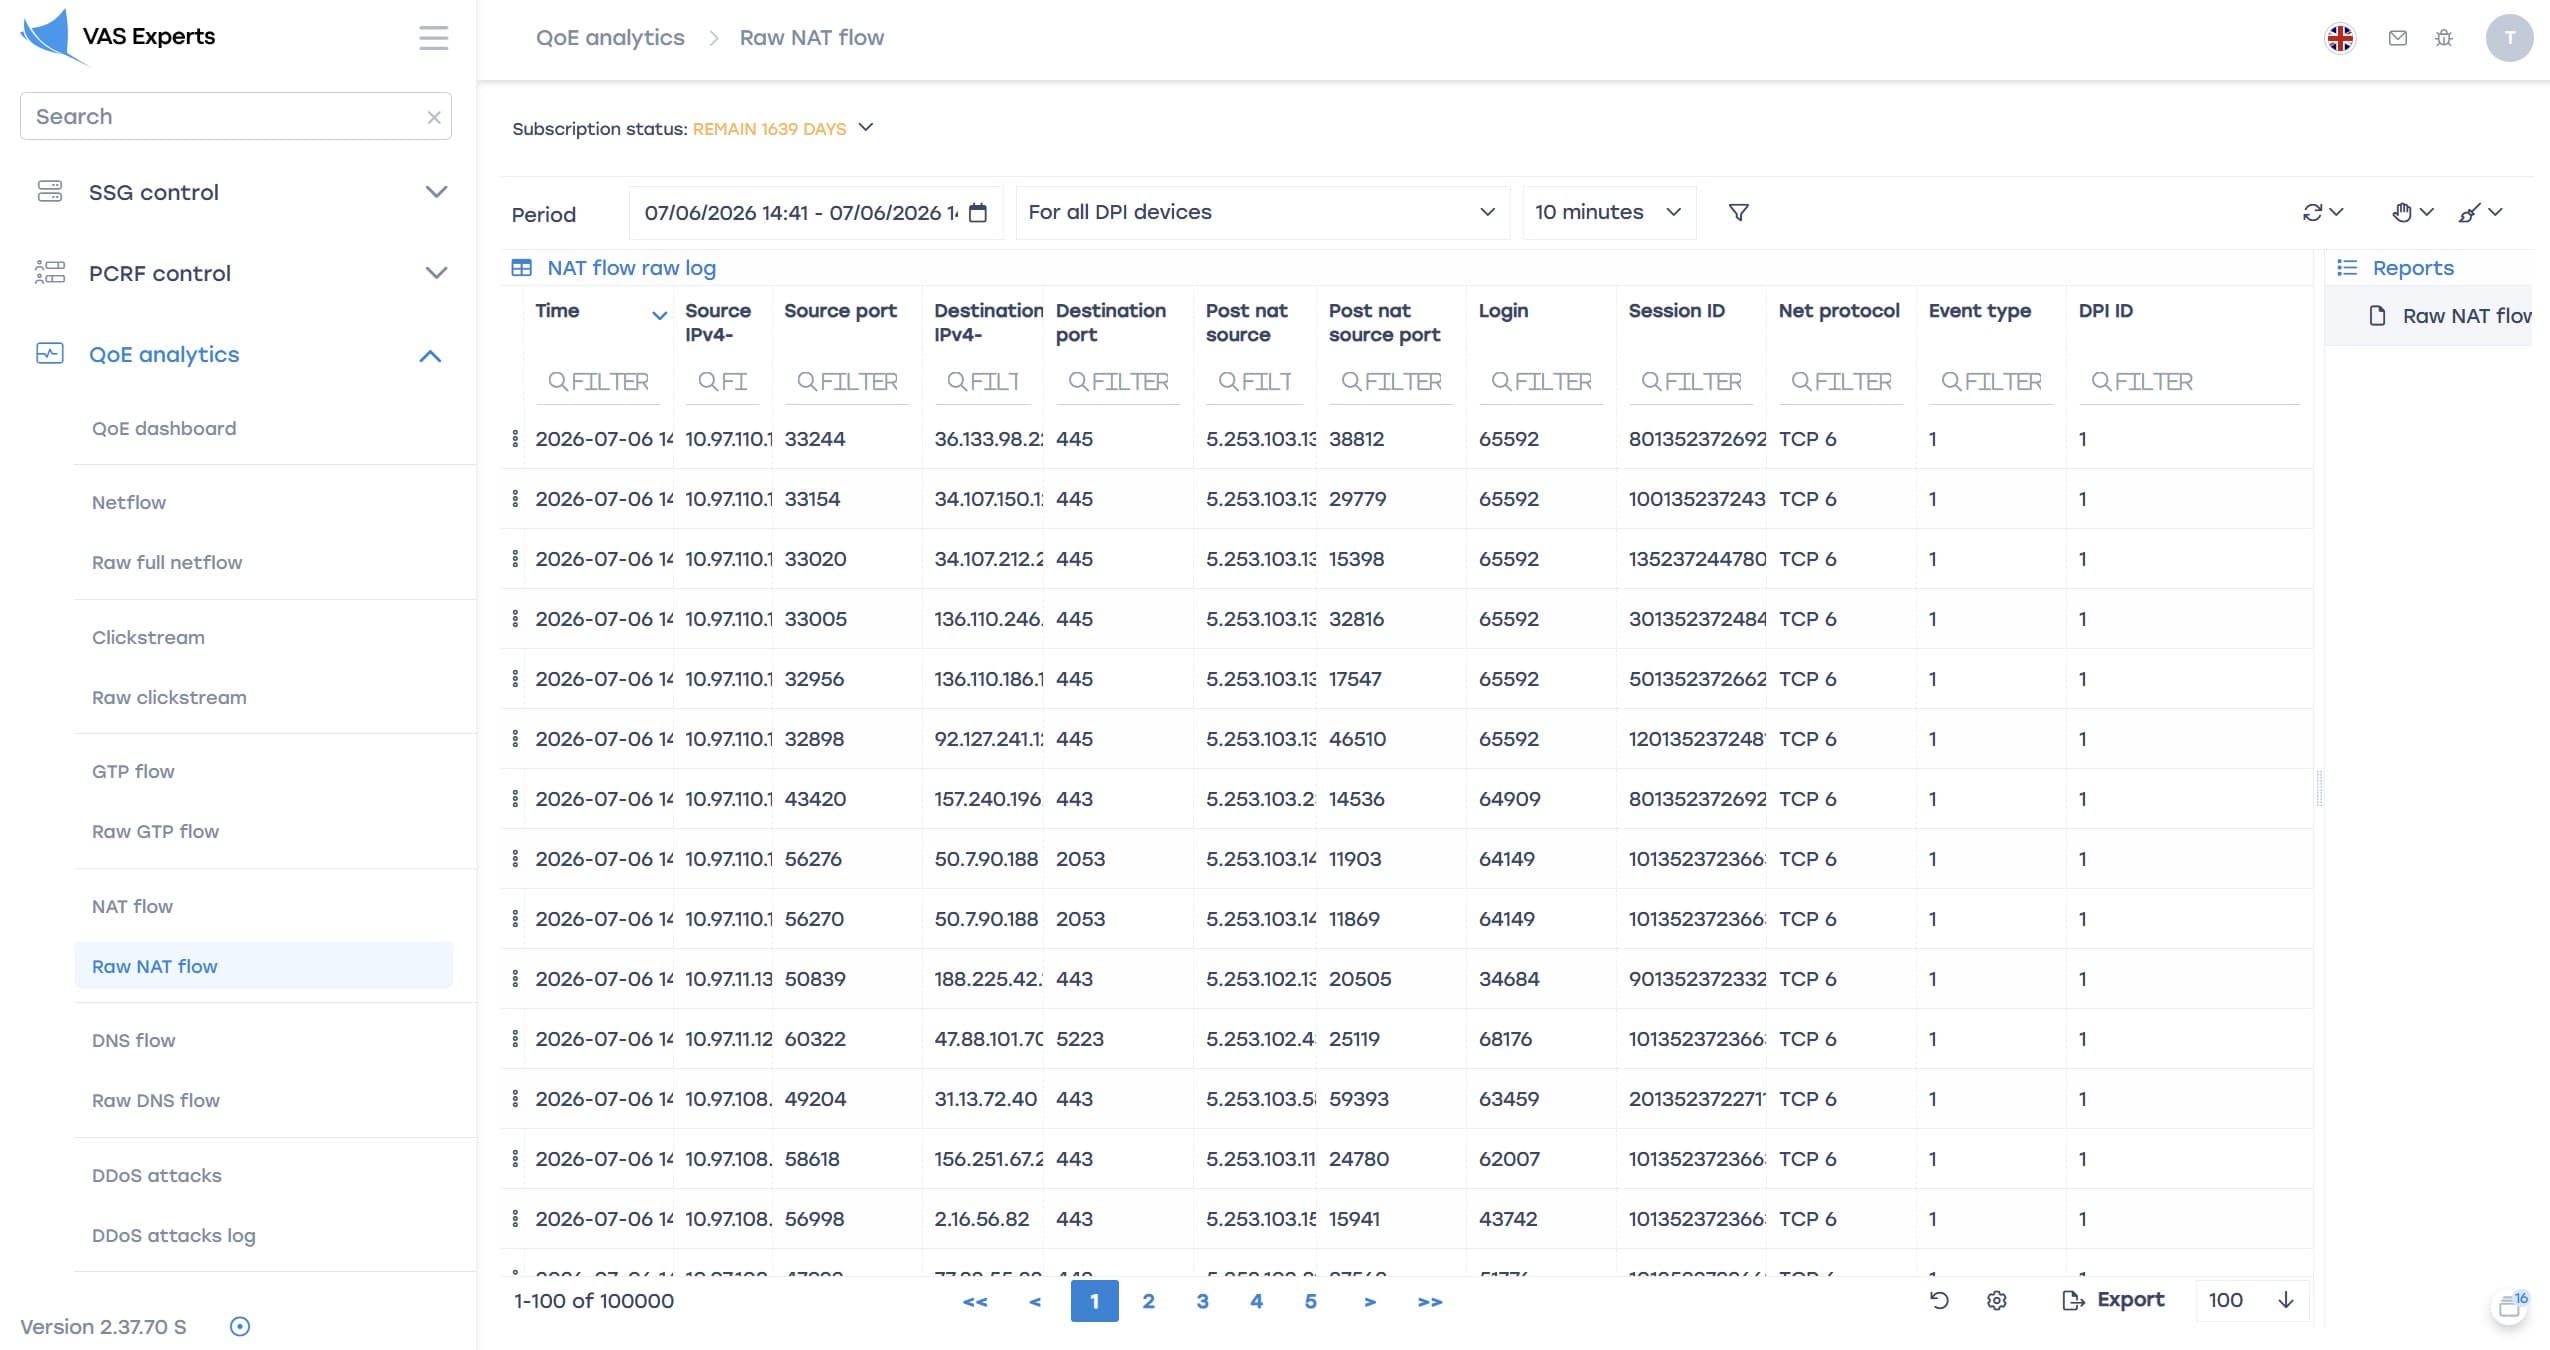Open Raw GTP flow item
This screenshot has width=2550, height=1350.
tap(155, 831)
